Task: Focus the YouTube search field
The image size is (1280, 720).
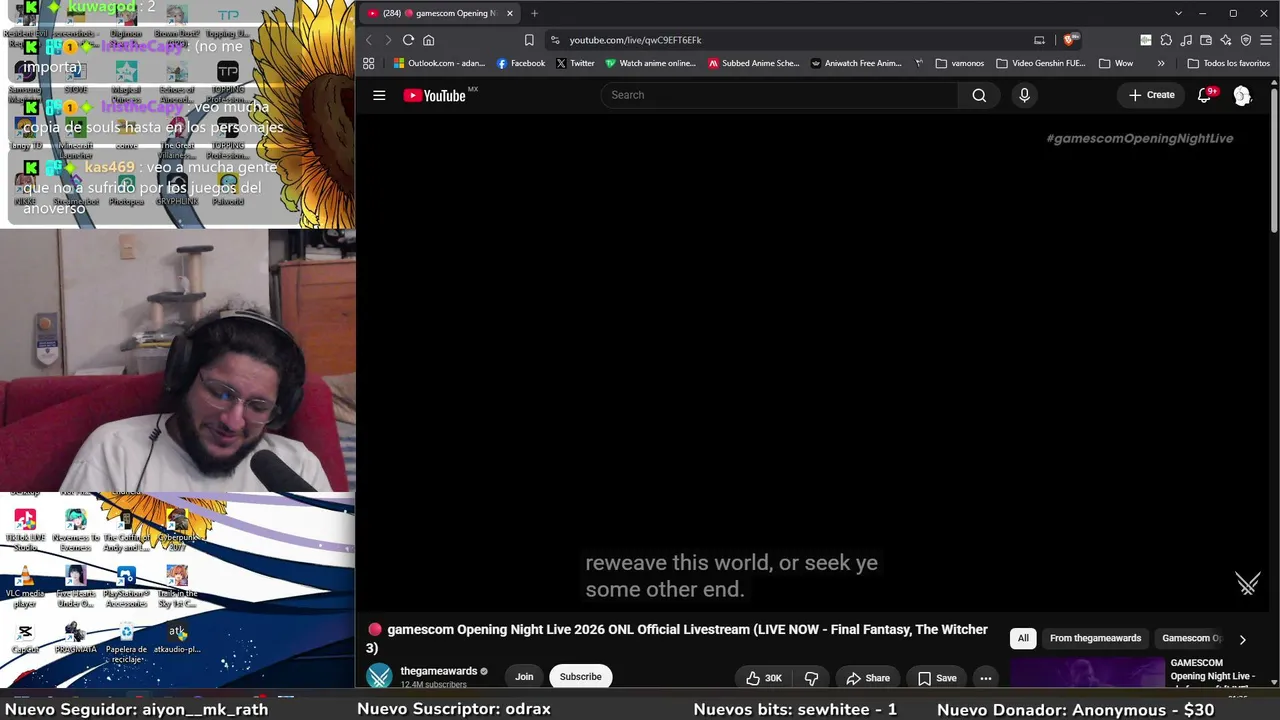Action: pos(780,95)
